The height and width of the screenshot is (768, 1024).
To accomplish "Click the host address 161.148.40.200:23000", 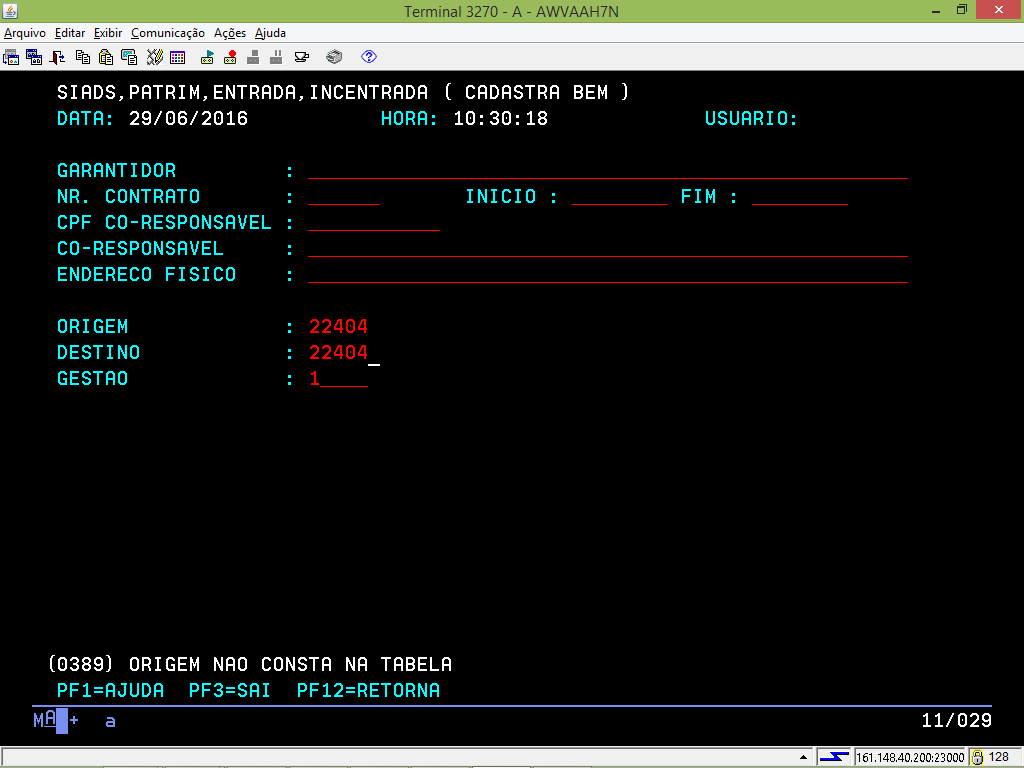I will (x=910, y=758).
